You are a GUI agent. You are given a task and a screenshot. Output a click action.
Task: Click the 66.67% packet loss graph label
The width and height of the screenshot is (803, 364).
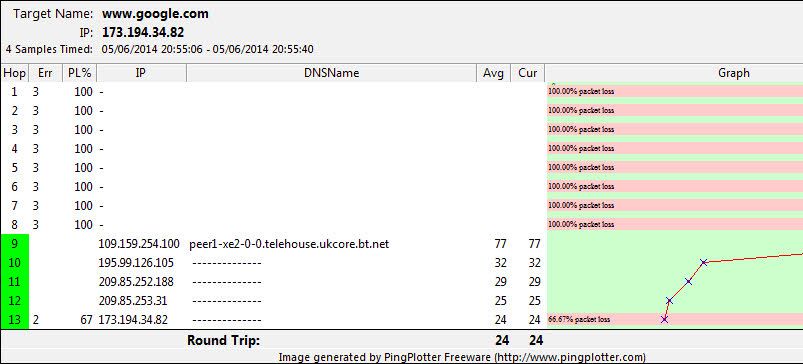[x=579, y=319]
